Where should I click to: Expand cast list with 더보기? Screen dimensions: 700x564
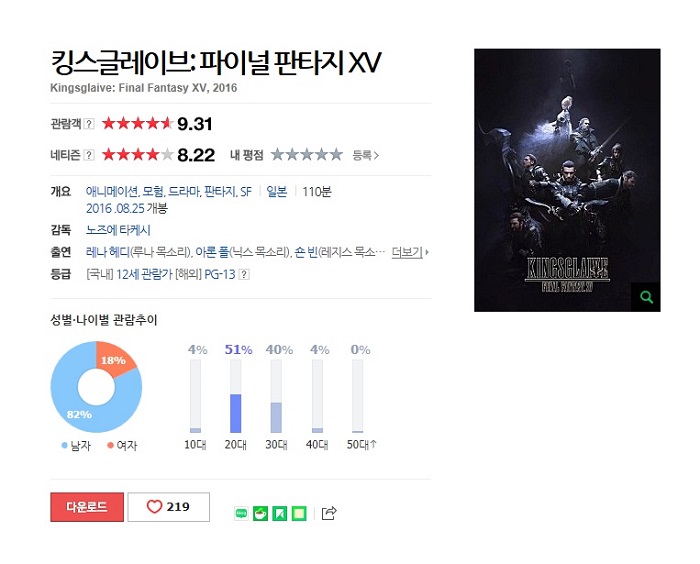coord(410,252)
